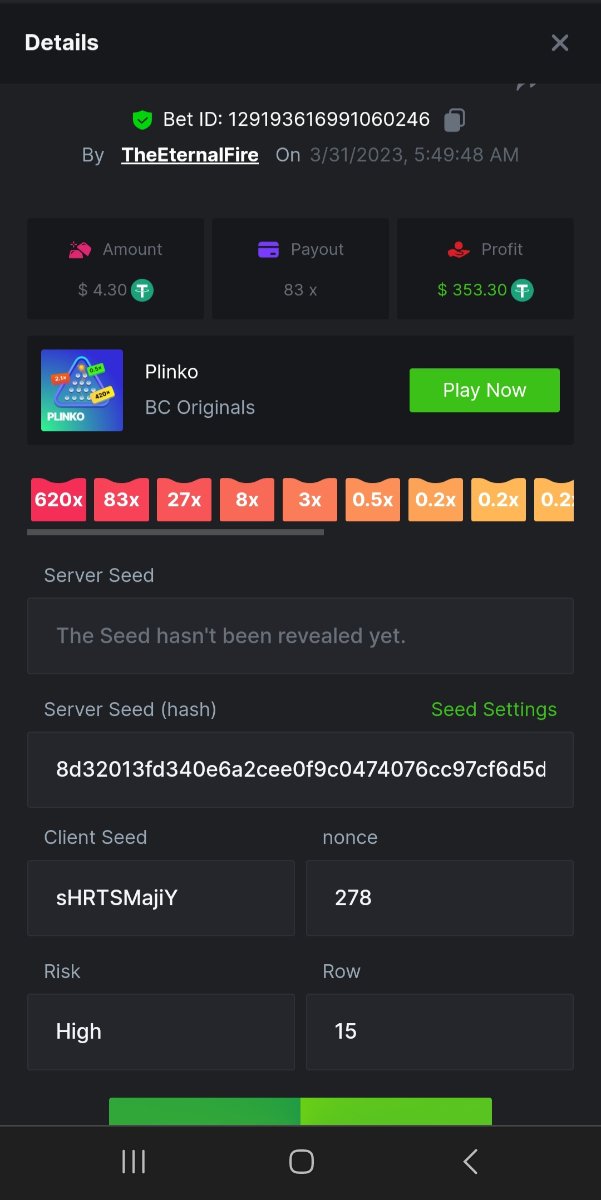The height and width of the screenshot is (1200, 601).
Task: Click the Server Seed hash field
Action: coord(300,770)
